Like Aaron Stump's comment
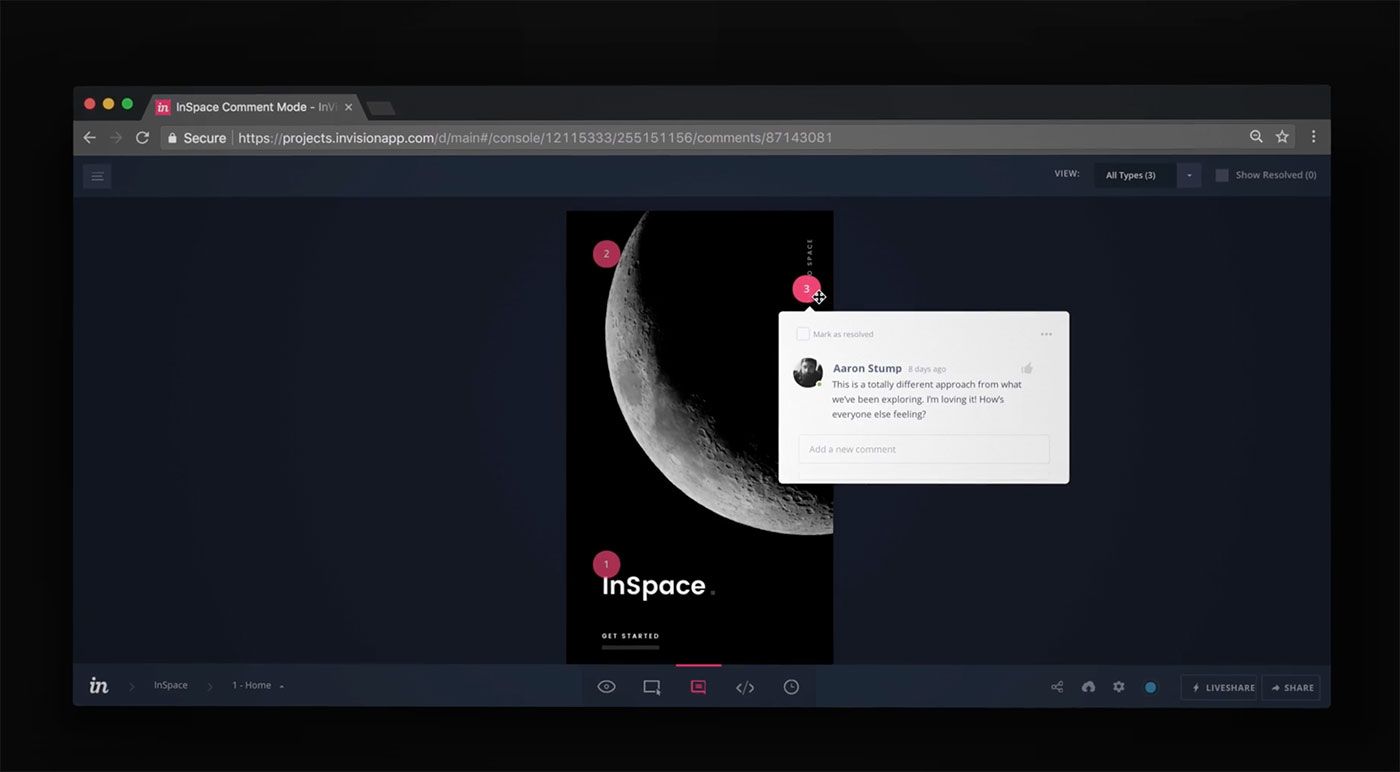The width and height of the screenshot is (1400, 772). coord(1027,368)
